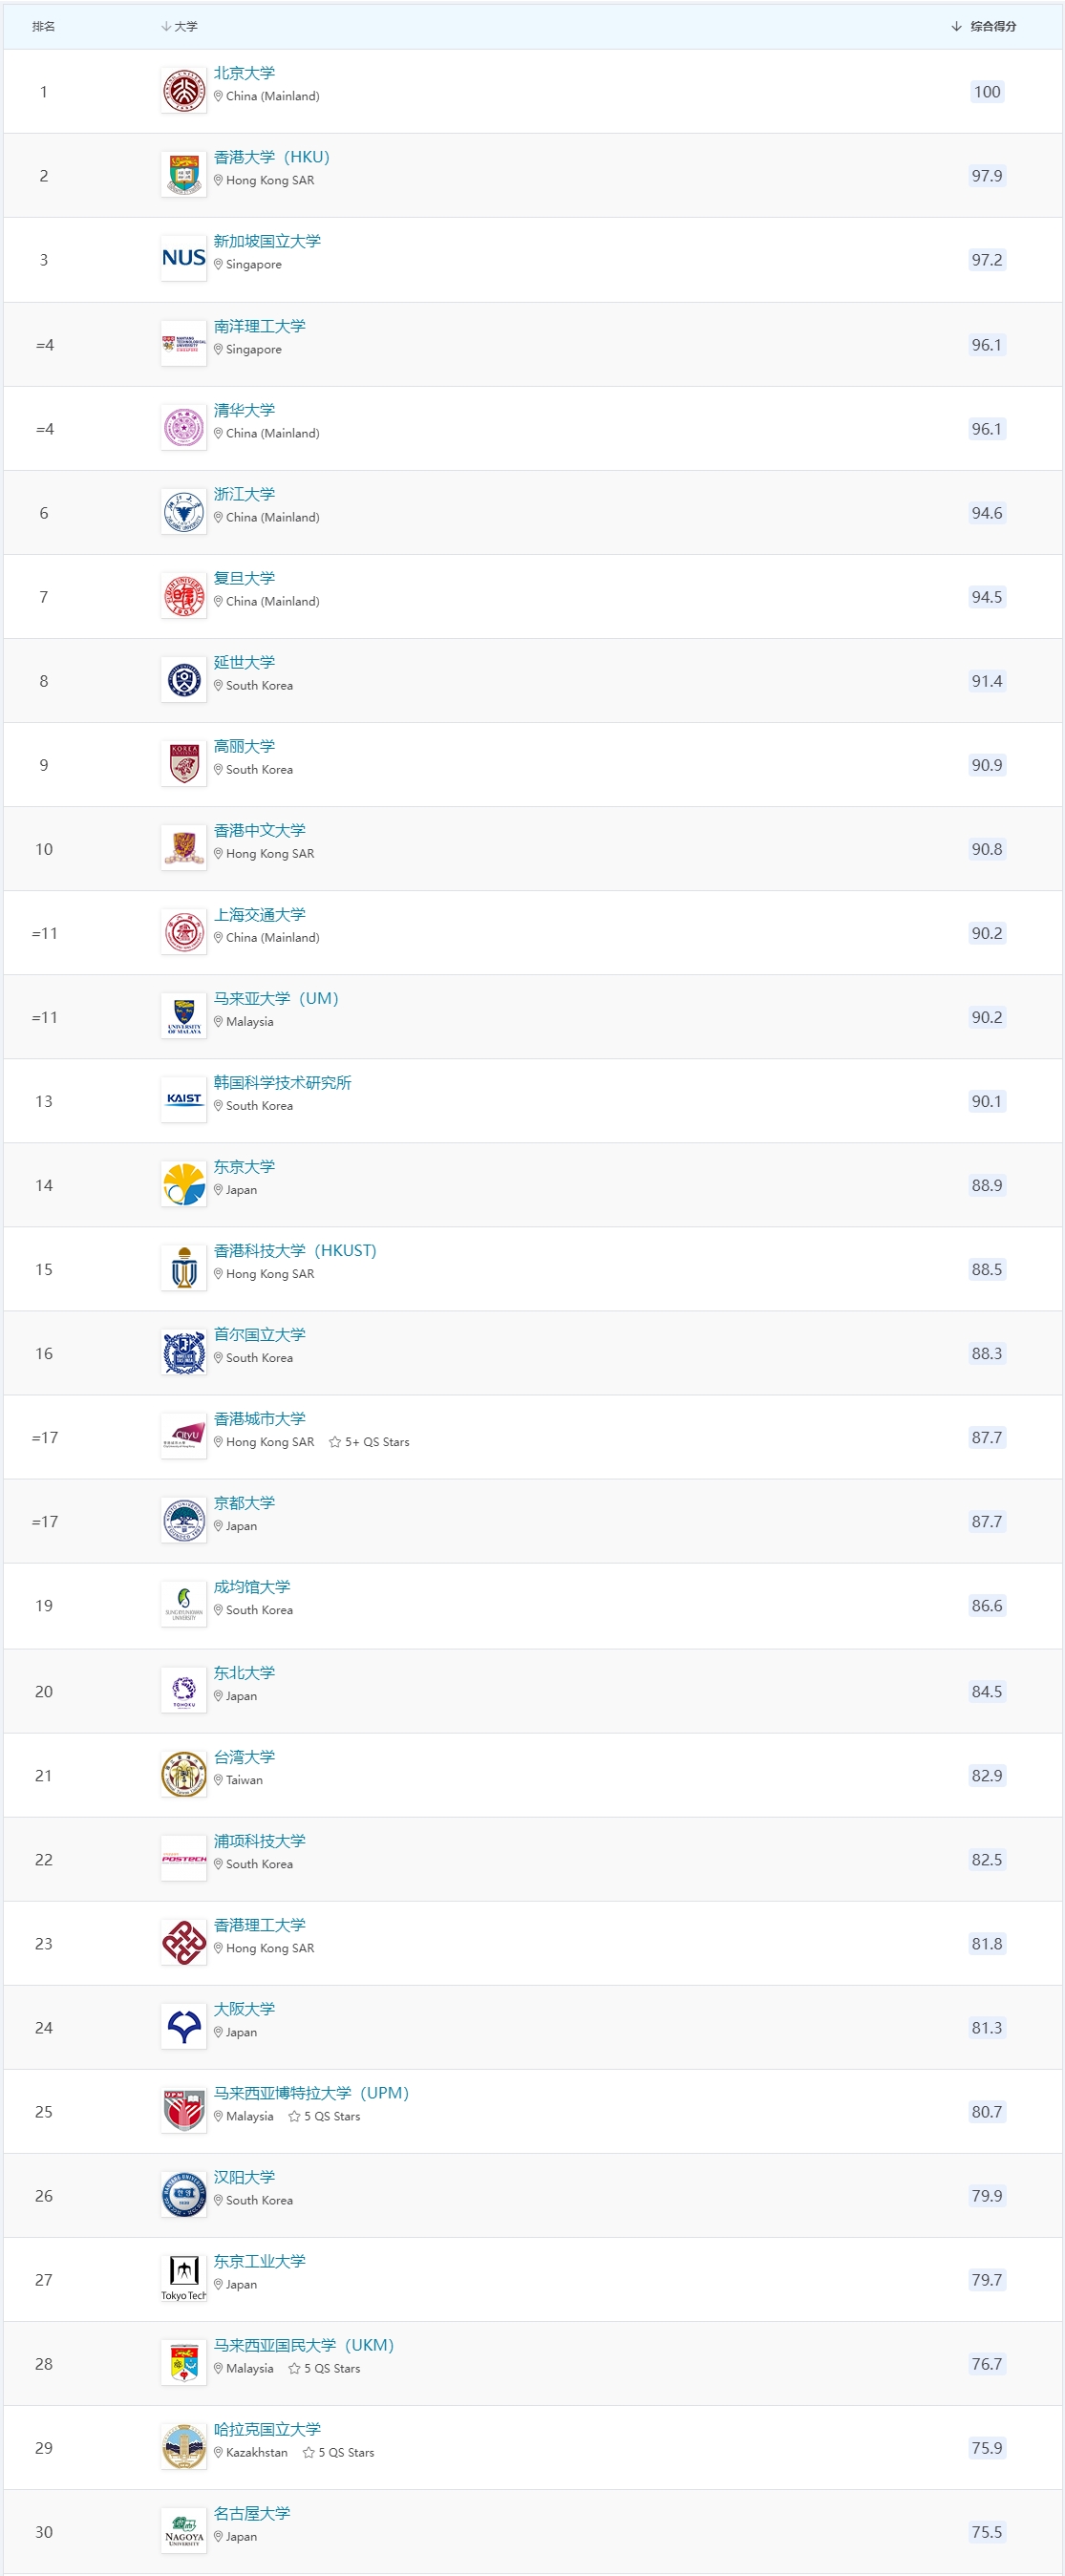This screenshot has height=2576, width=1065.
Task: Click 5 QS Stars badge for UPM
Action: (x=325, y=2116)
